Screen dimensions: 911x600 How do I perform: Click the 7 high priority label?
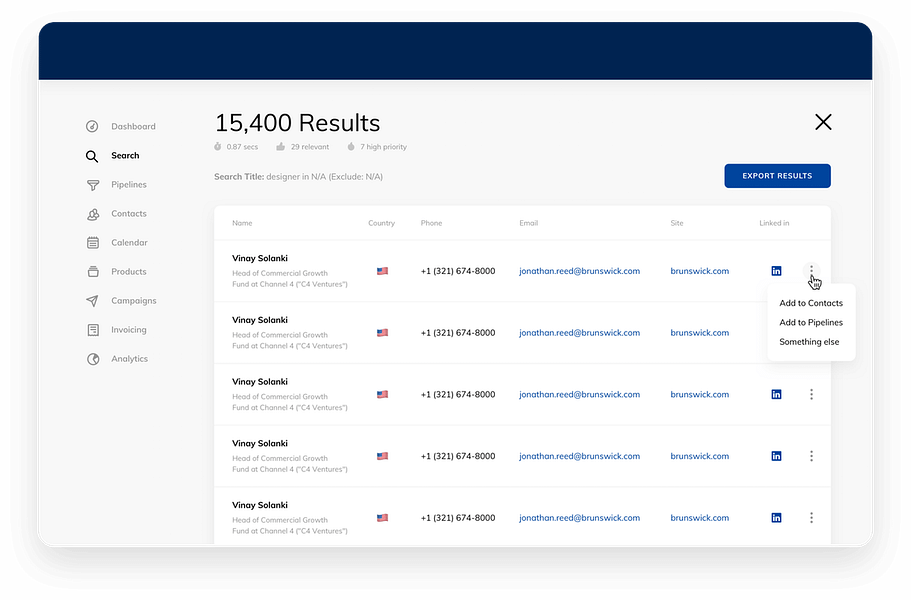pos(383,147)
